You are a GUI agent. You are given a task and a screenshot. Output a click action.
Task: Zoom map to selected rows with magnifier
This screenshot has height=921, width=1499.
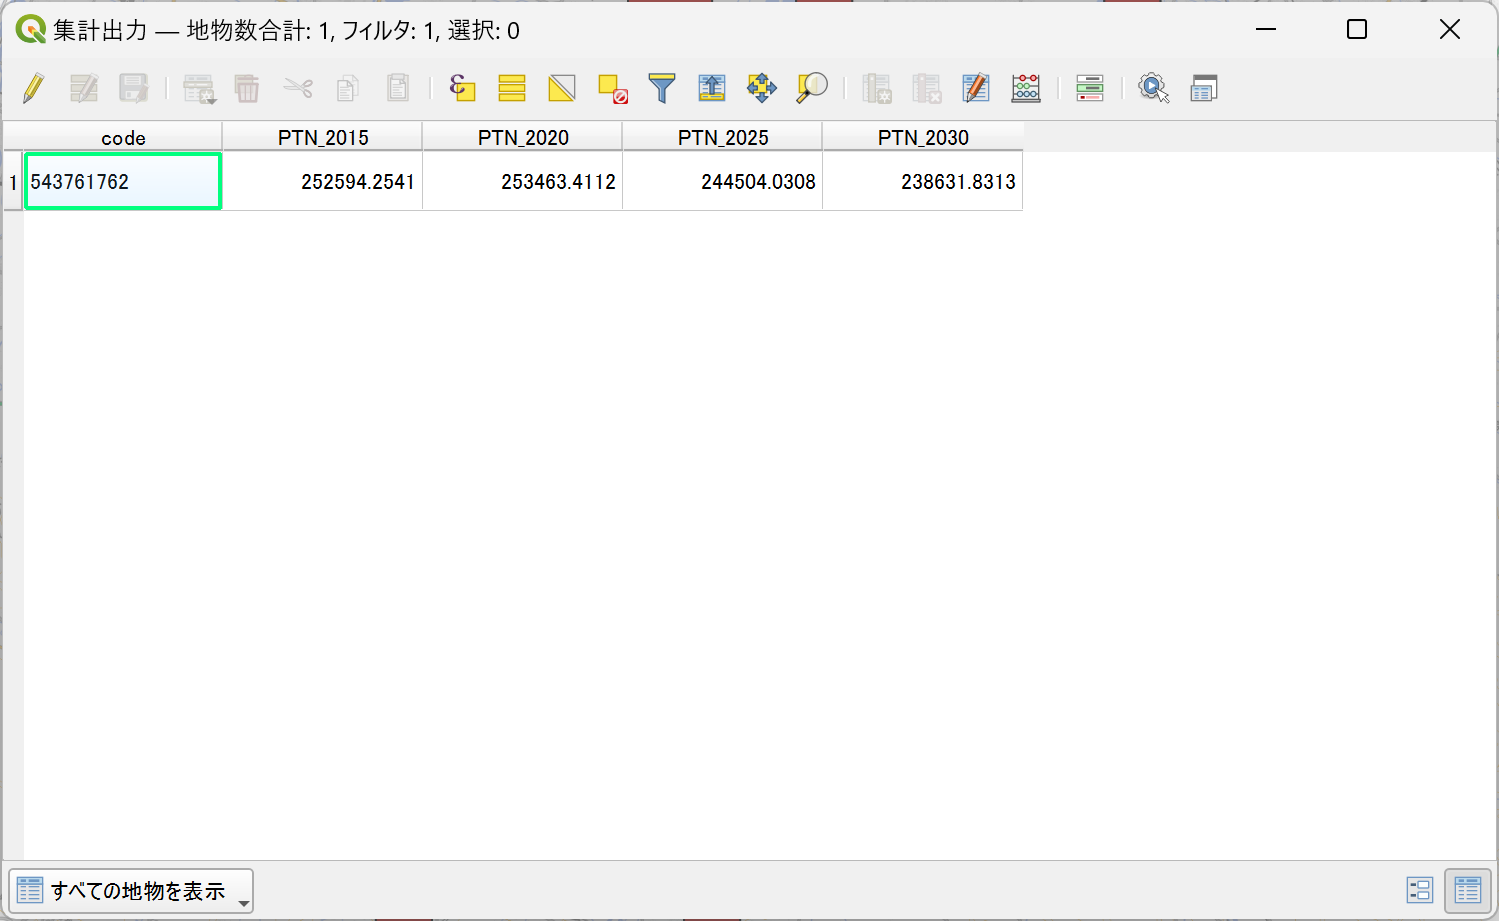pos(812,88)
